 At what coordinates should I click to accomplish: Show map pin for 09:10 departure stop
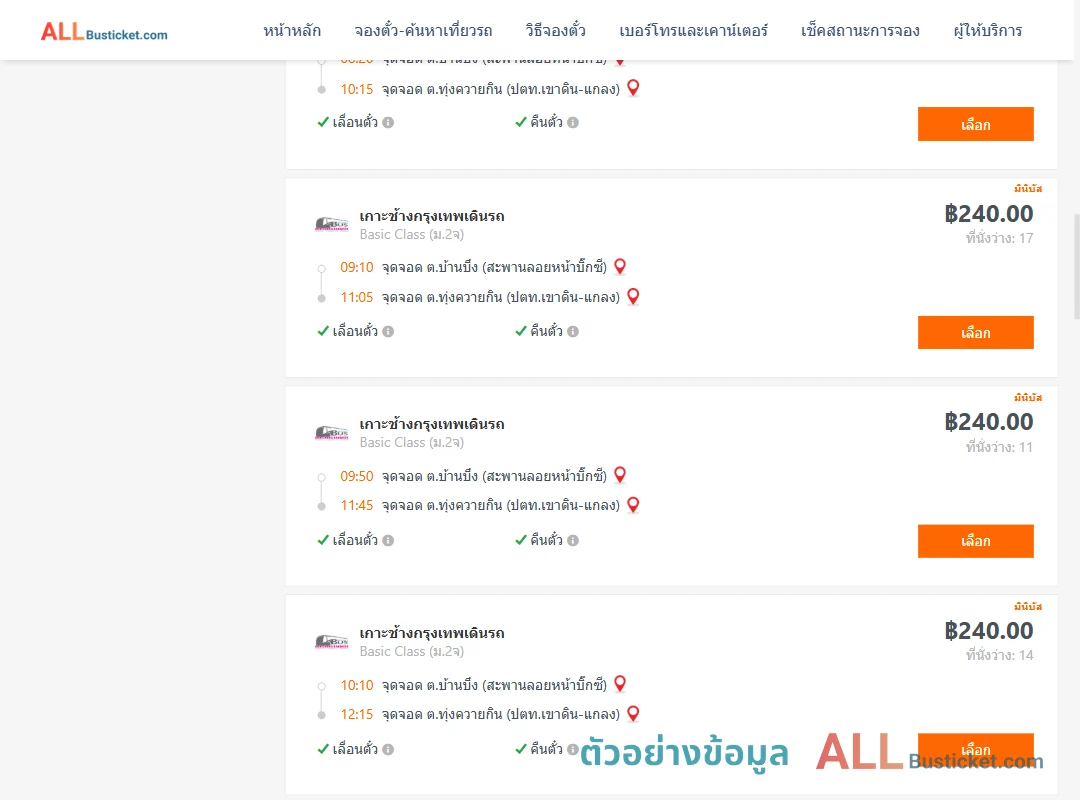[x=620, y=267]
